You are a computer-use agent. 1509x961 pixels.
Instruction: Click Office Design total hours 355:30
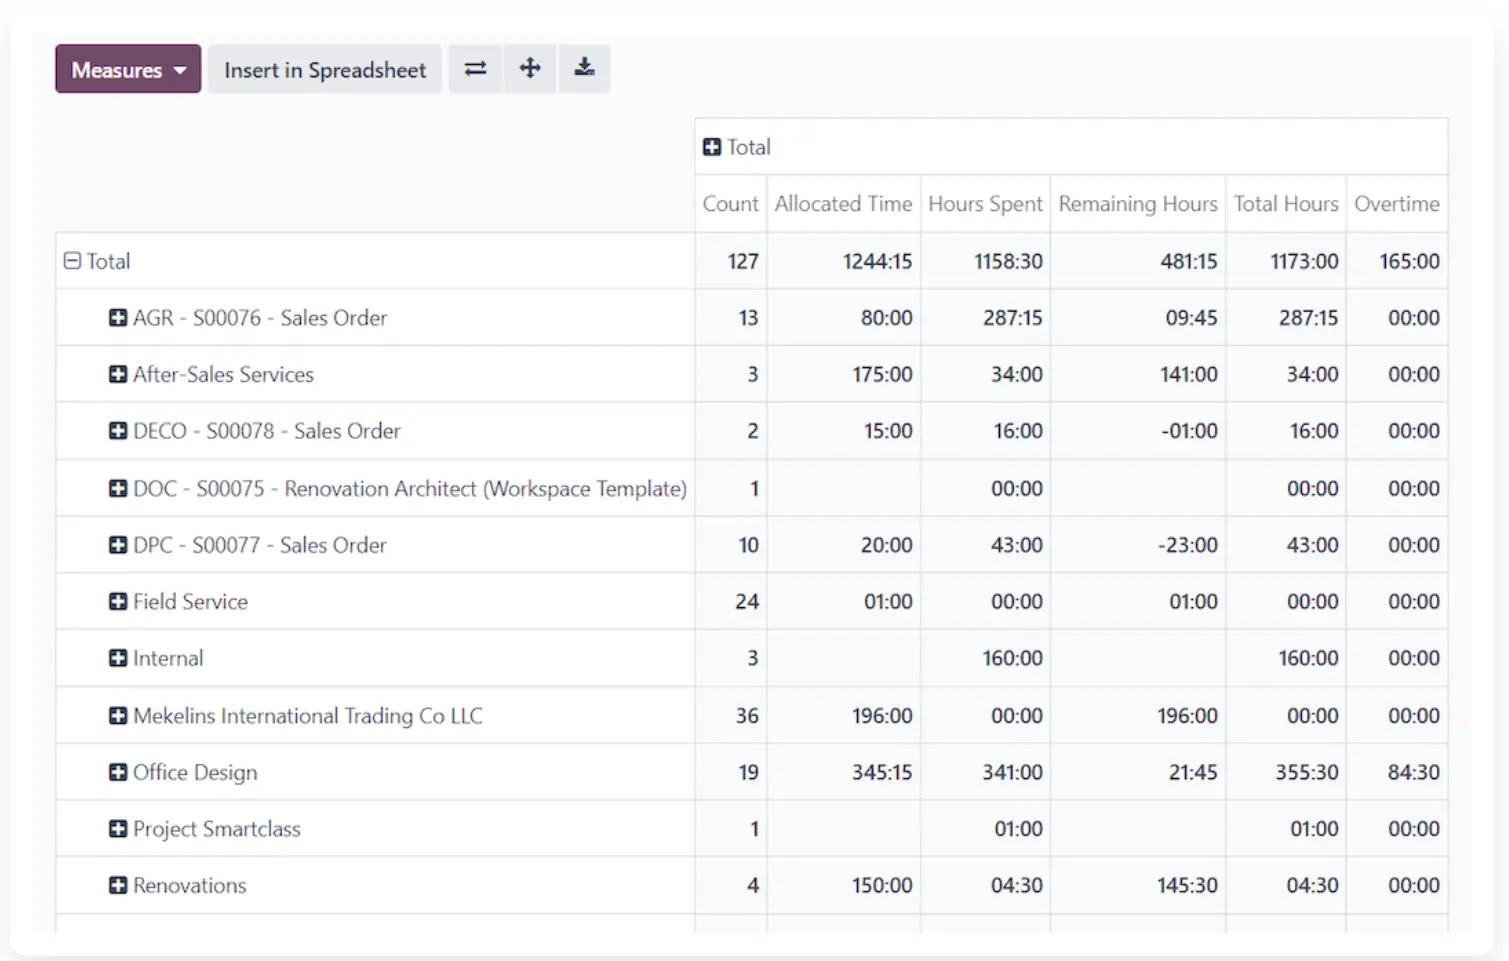point(1286,772)
